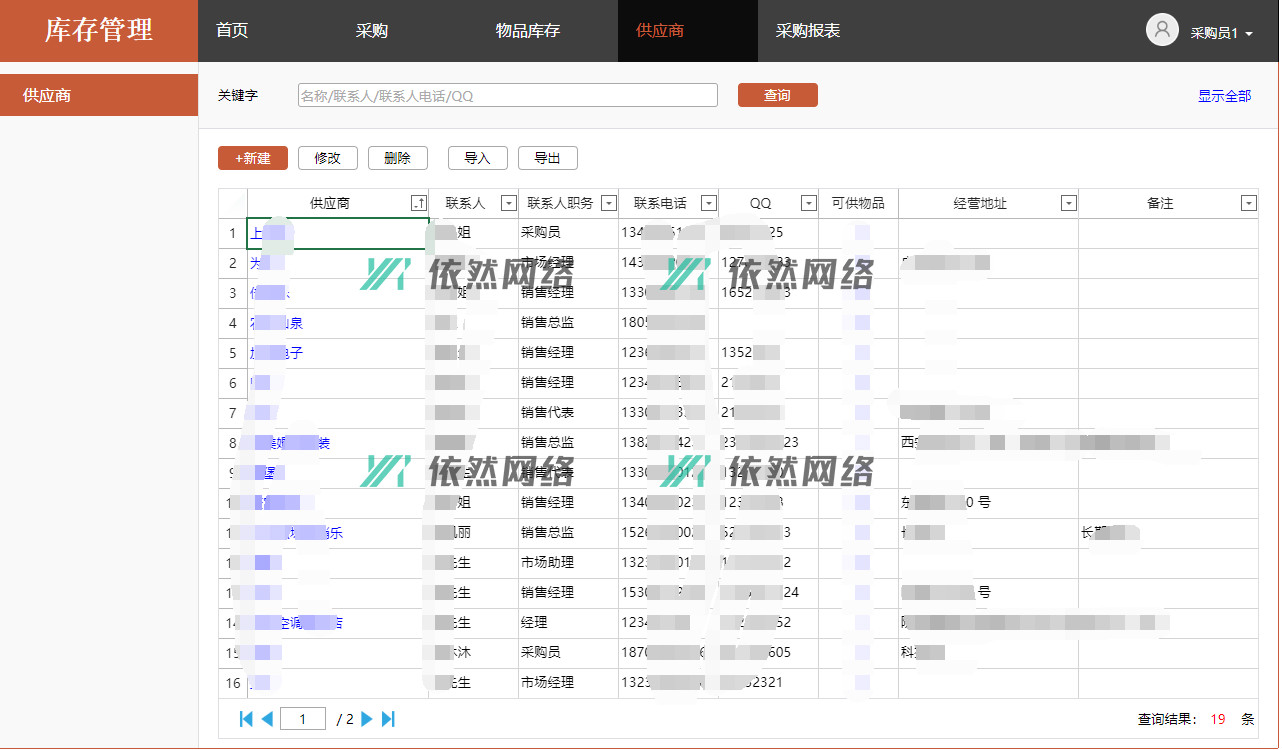Open 联系电话 column filter dropdown
The image size is (1282, 750).
(708, 203)
